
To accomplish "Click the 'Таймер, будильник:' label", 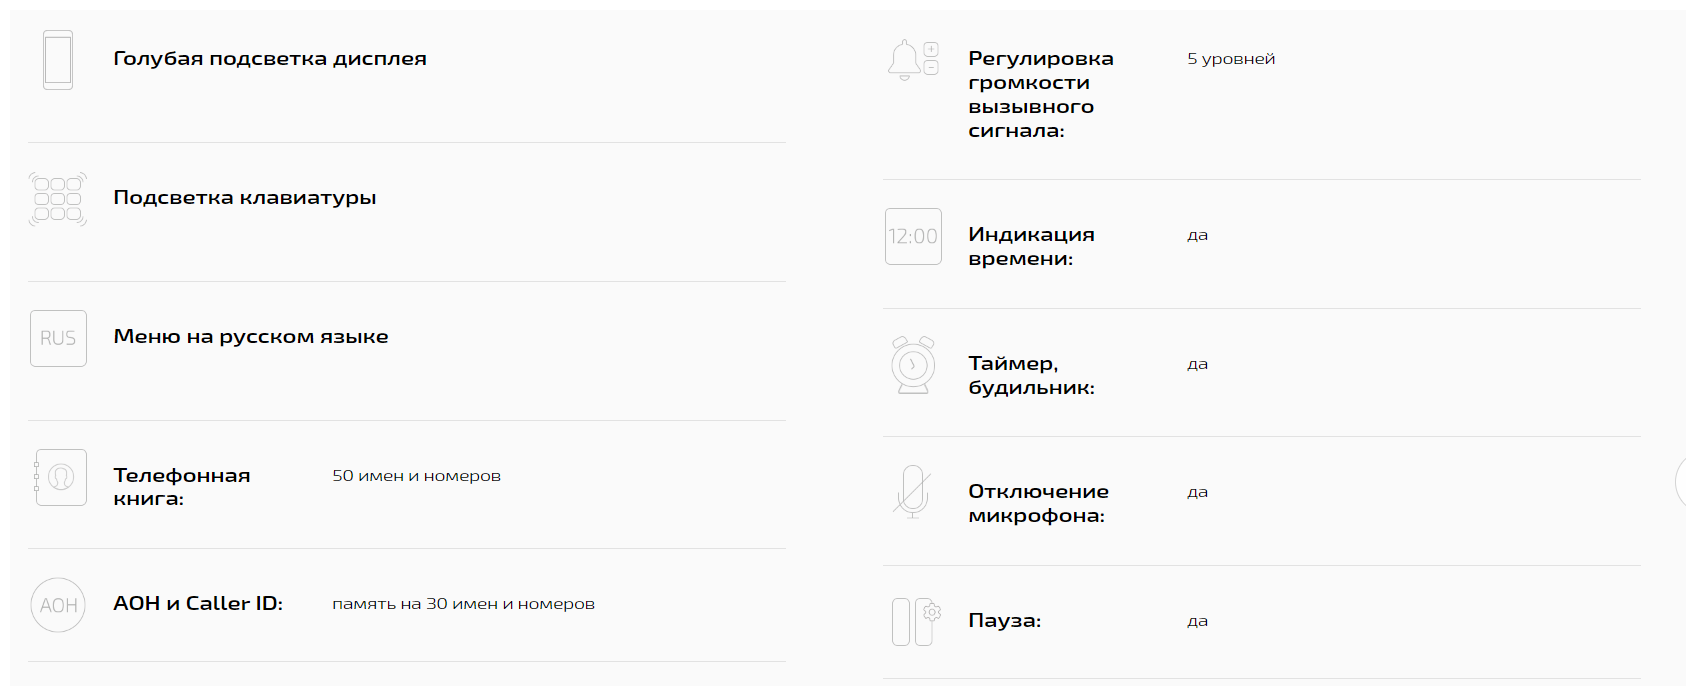I will click(x=1031, y=376).
